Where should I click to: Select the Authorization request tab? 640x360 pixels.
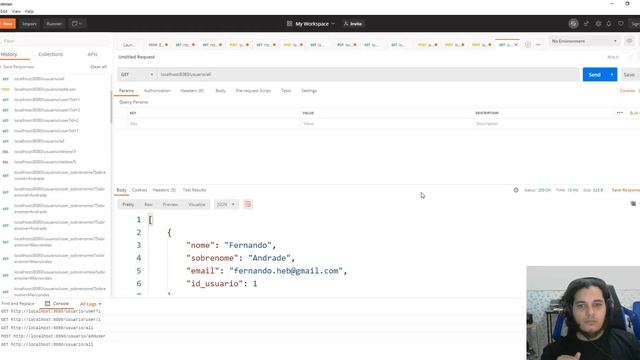pos(157,91)
